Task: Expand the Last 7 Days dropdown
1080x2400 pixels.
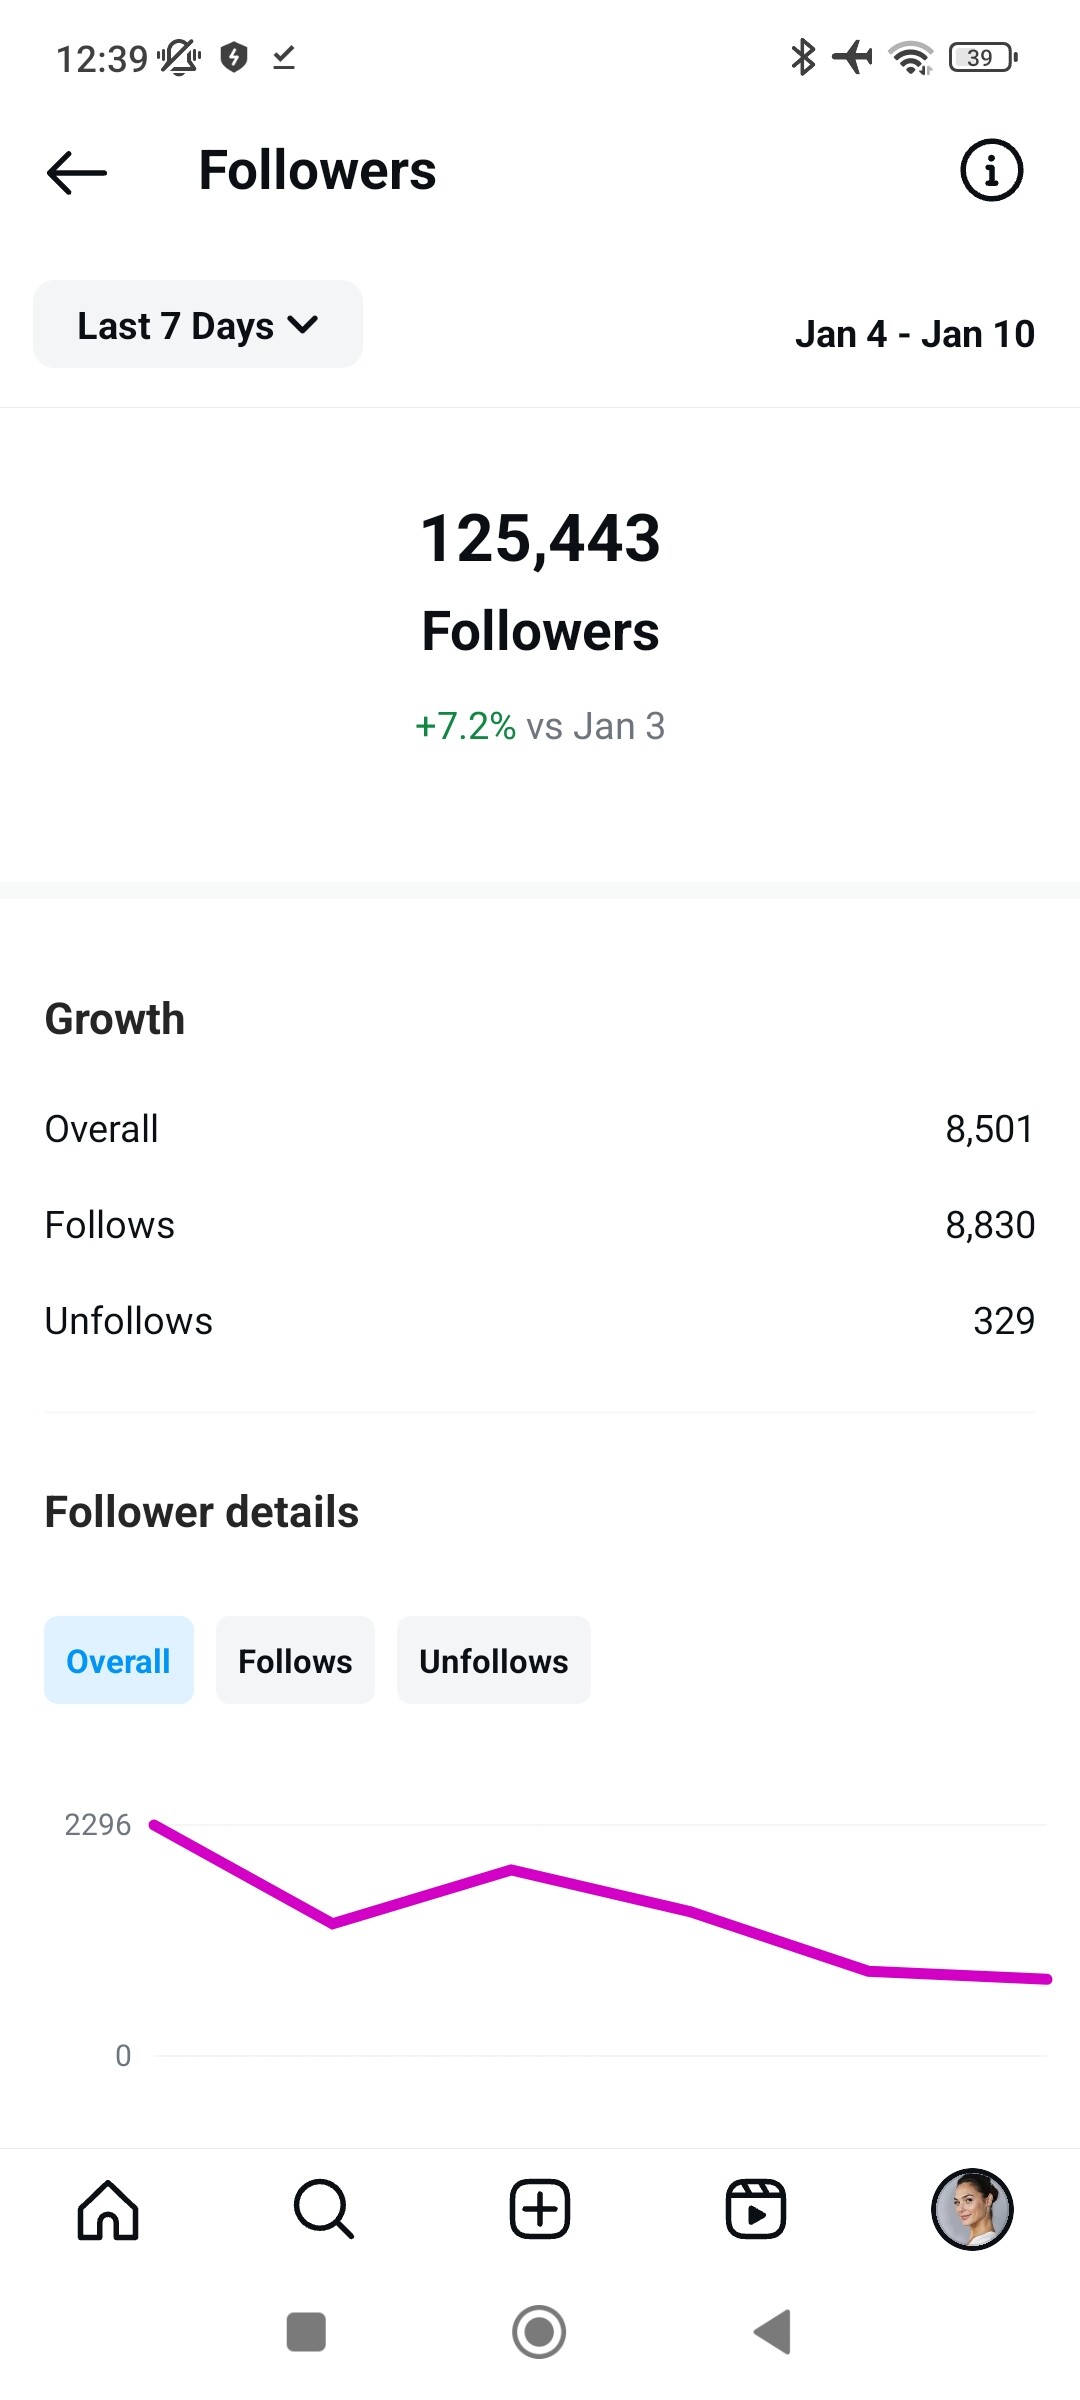Action: (x=198, y=325)
